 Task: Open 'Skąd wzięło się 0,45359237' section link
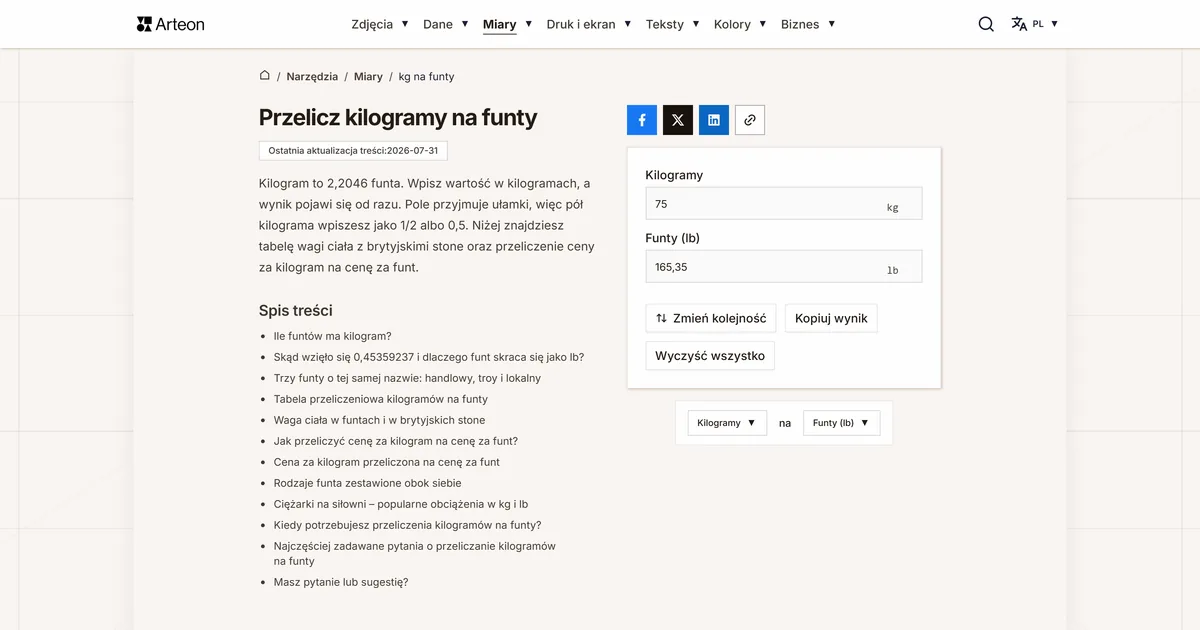pos(429,357)
